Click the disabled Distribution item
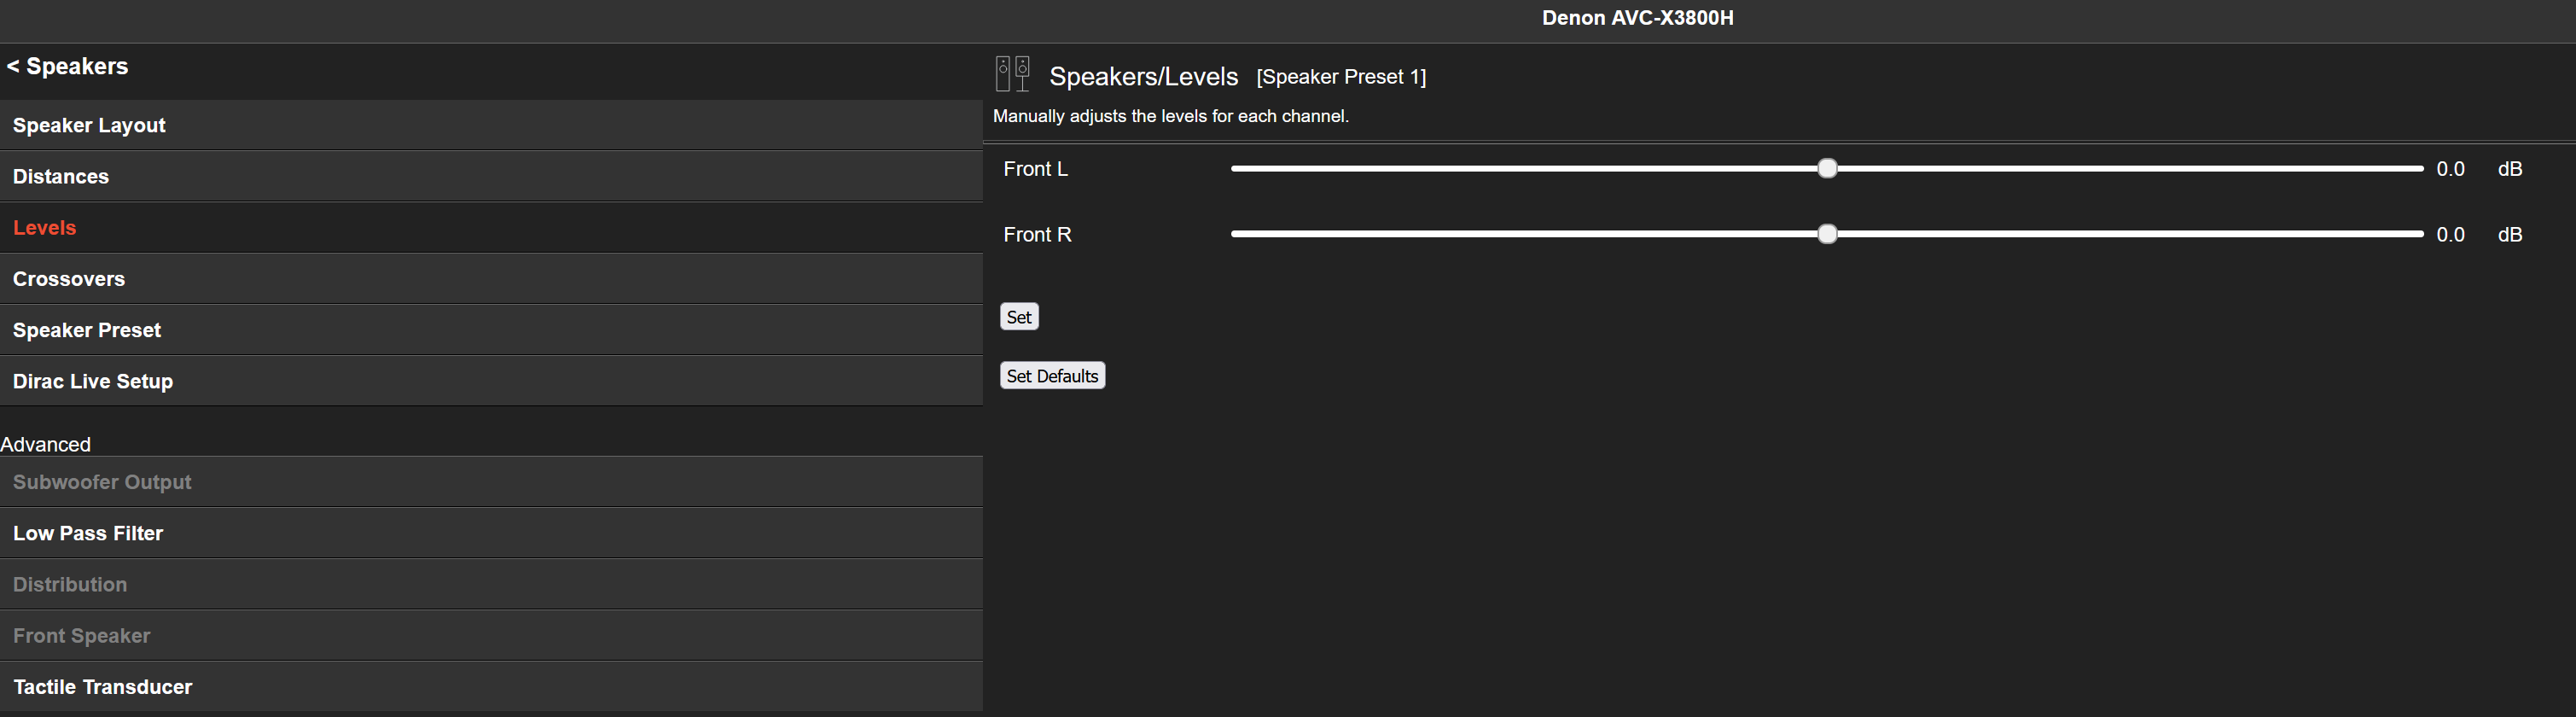This screenshot has height=717, width=2576. [491, 584]
